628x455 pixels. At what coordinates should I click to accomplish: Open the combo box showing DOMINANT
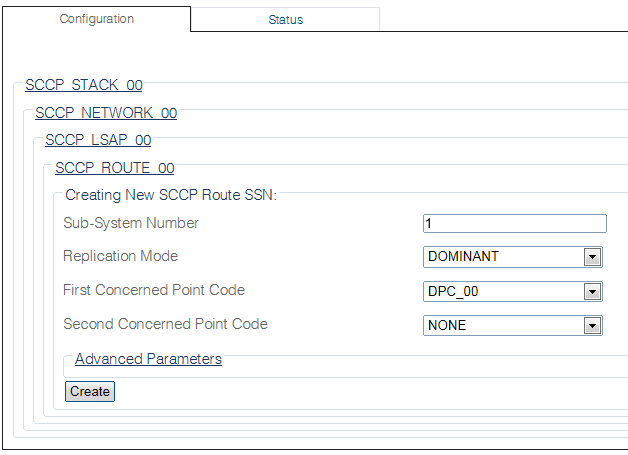coord(513,257)
